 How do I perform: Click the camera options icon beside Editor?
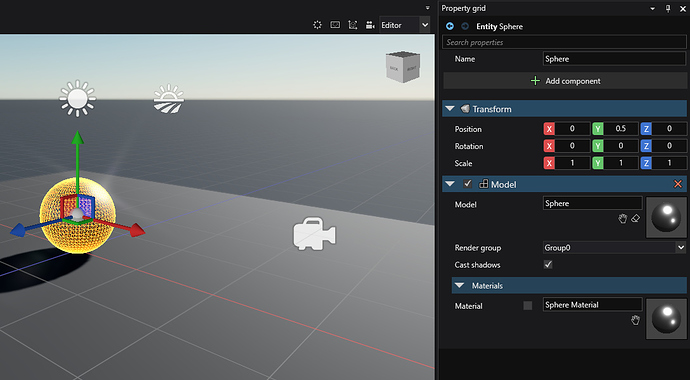(x=370, y=25)
